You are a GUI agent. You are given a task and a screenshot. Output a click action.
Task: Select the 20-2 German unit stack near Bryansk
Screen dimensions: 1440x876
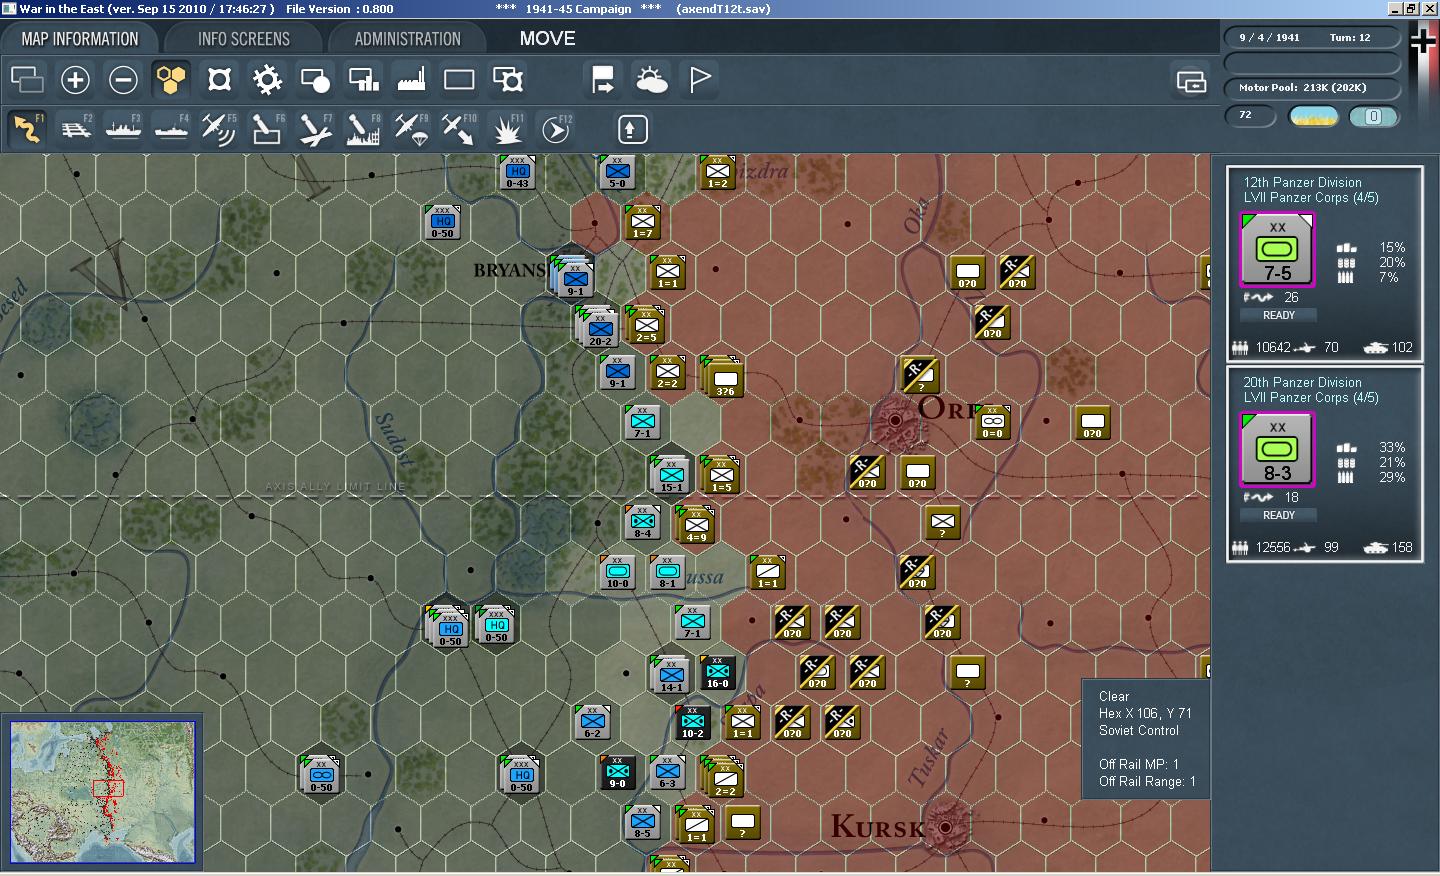click(x=598, y=328)
